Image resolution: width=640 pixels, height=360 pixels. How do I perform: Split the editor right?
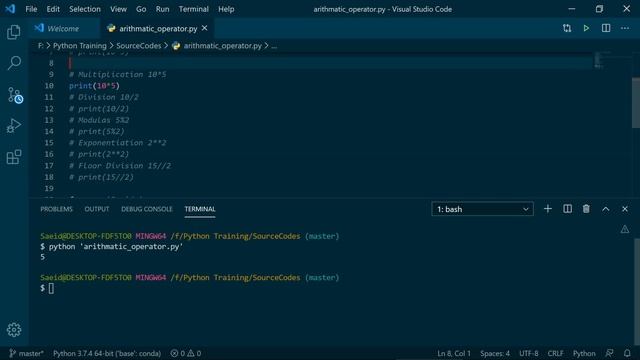(x=606, y=28)
